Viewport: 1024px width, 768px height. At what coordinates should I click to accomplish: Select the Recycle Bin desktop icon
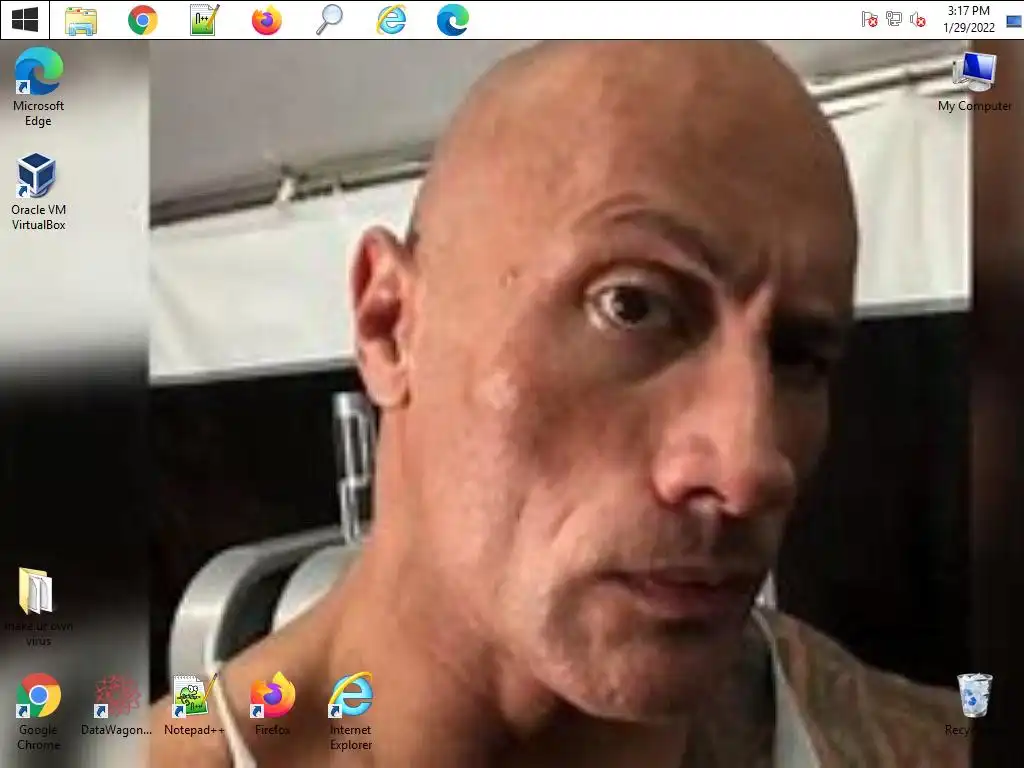(974, 705)
